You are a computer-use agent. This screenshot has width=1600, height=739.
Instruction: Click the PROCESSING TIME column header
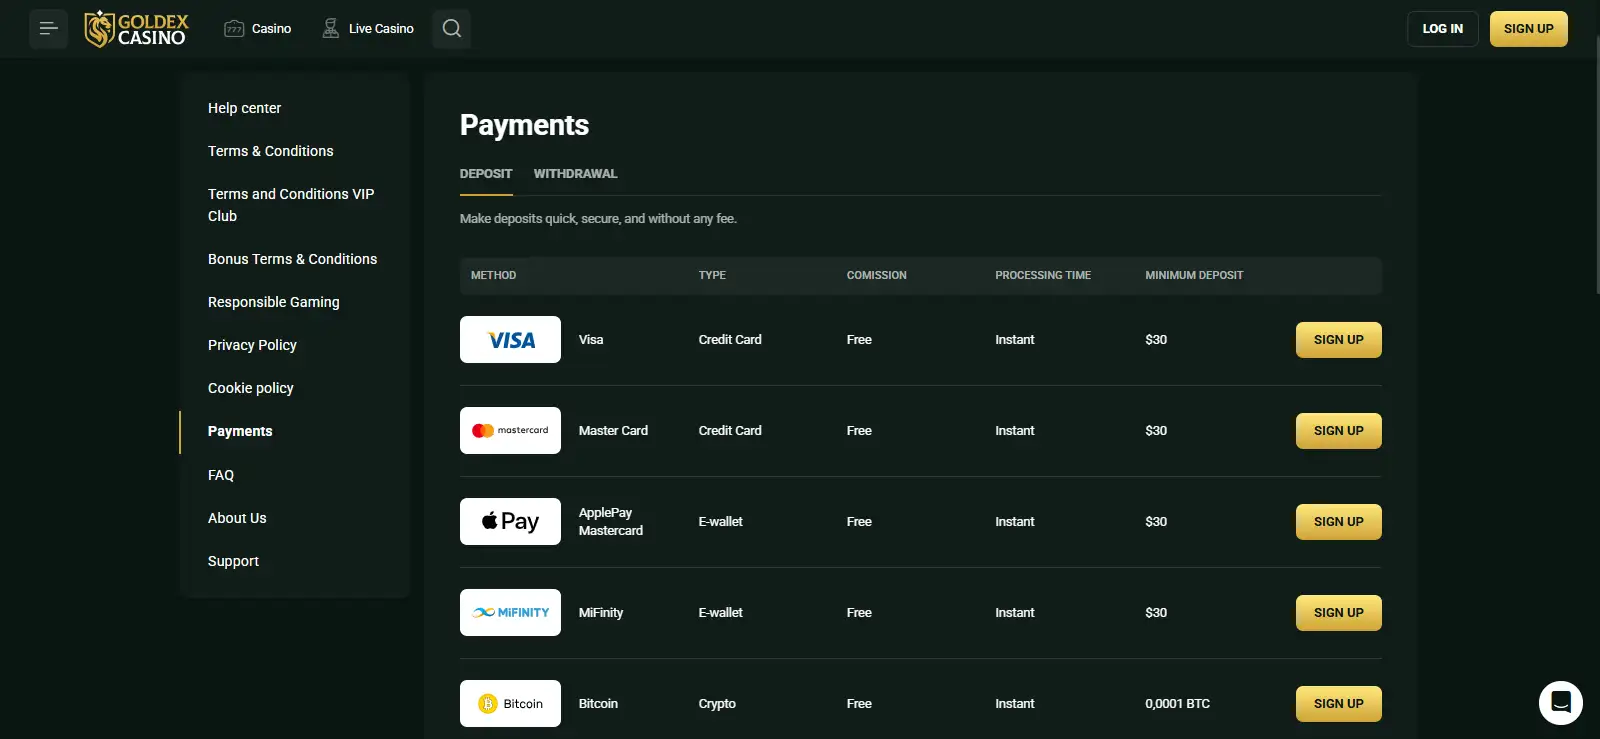(x=1043, y=275)
